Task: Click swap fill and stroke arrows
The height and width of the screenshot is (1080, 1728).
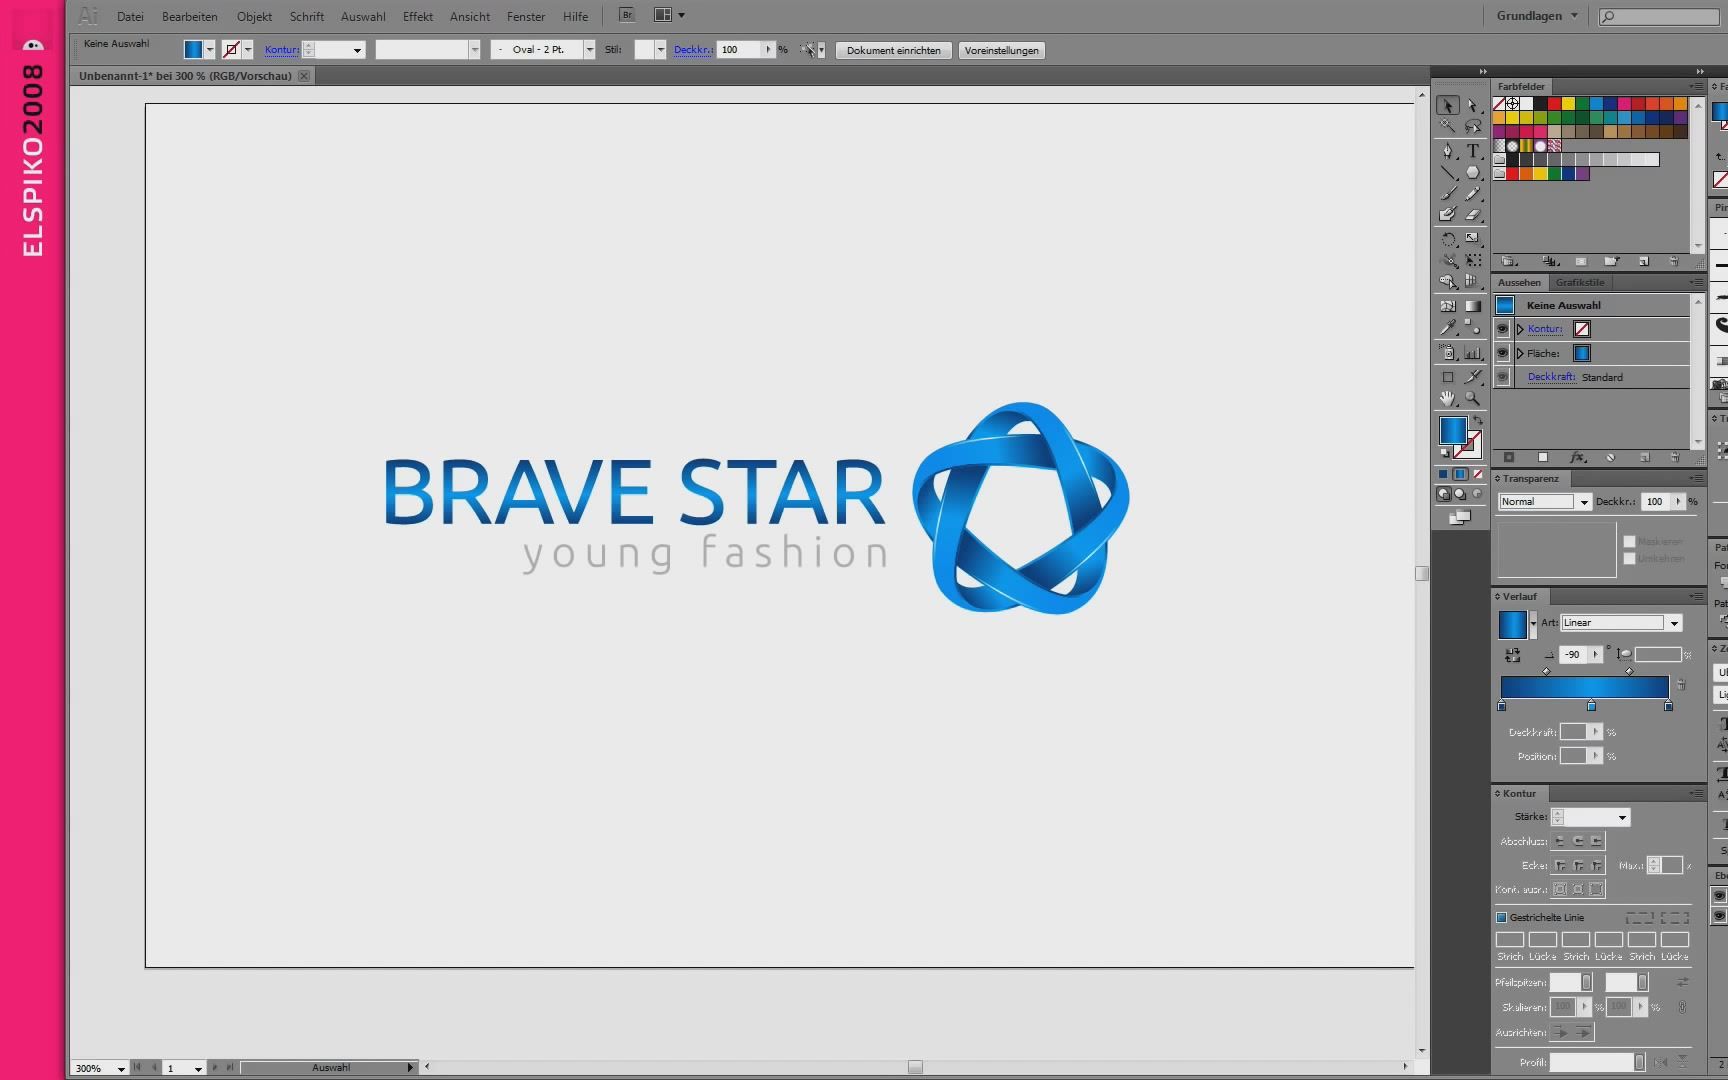Action: (1478, 420)
